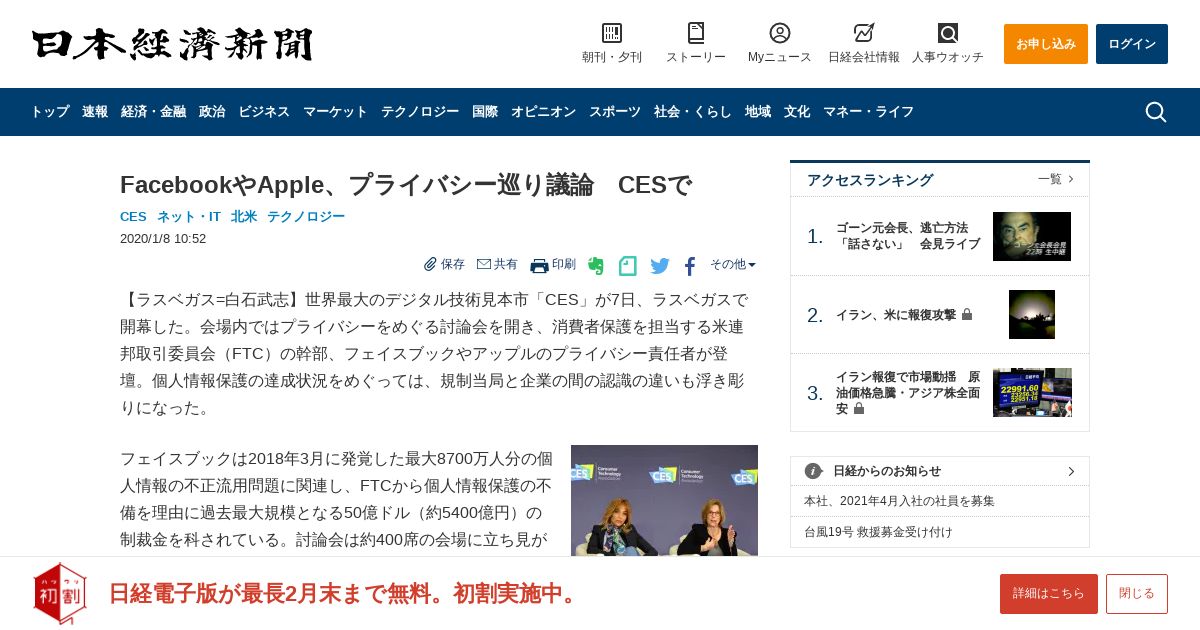
Task: Click the 詳細はこちら button
Action: point(1049,594)
